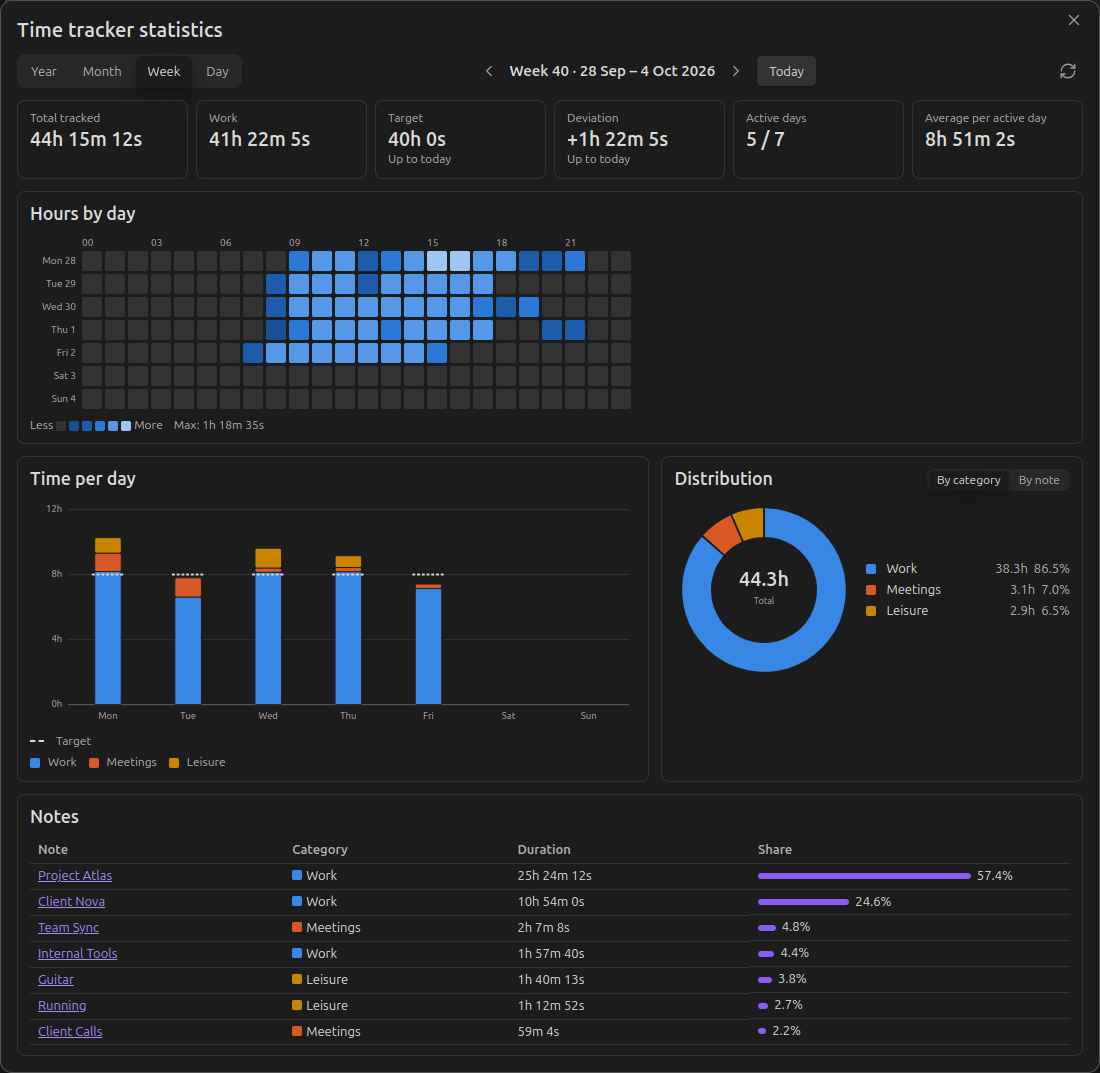Image resolution: width=1100 pixels, height=1073 pixels.
Task: Click the Active days 5 / 7 card
Action: pyautogui.click(x=818, y=140)
